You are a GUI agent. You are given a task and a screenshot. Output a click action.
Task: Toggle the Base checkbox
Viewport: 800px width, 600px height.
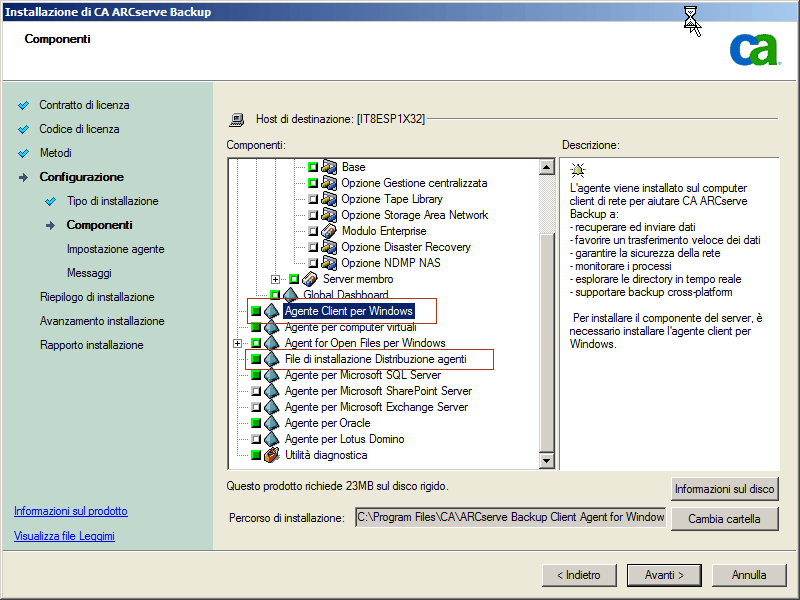pos(313,167)
